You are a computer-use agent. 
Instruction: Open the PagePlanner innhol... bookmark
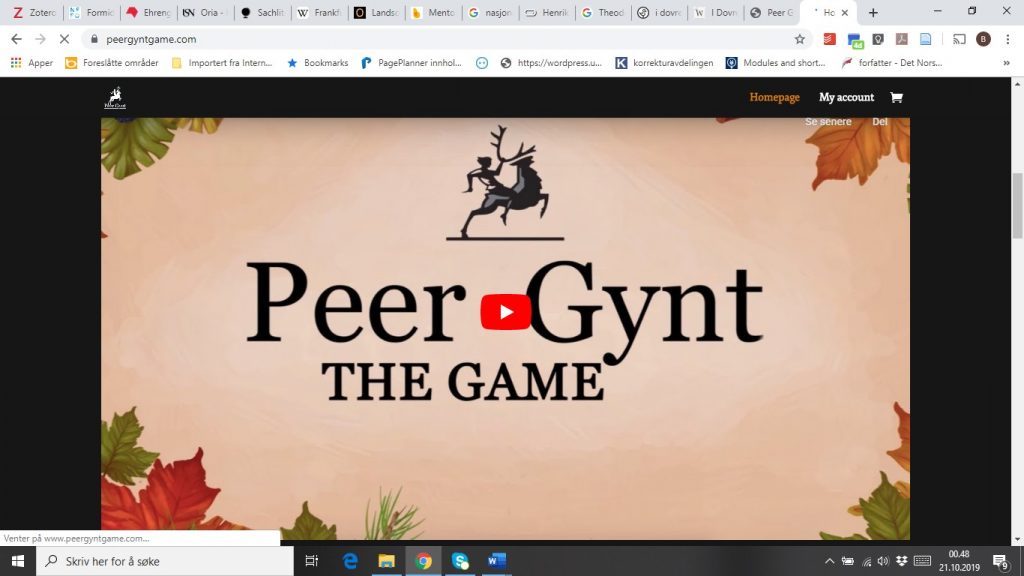point(411,63)
